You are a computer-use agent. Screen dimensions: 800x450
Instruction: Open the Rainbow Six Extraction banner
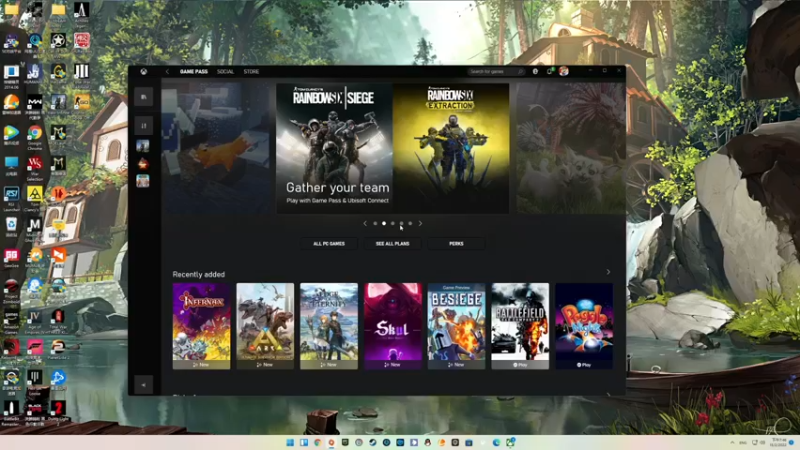451,148
